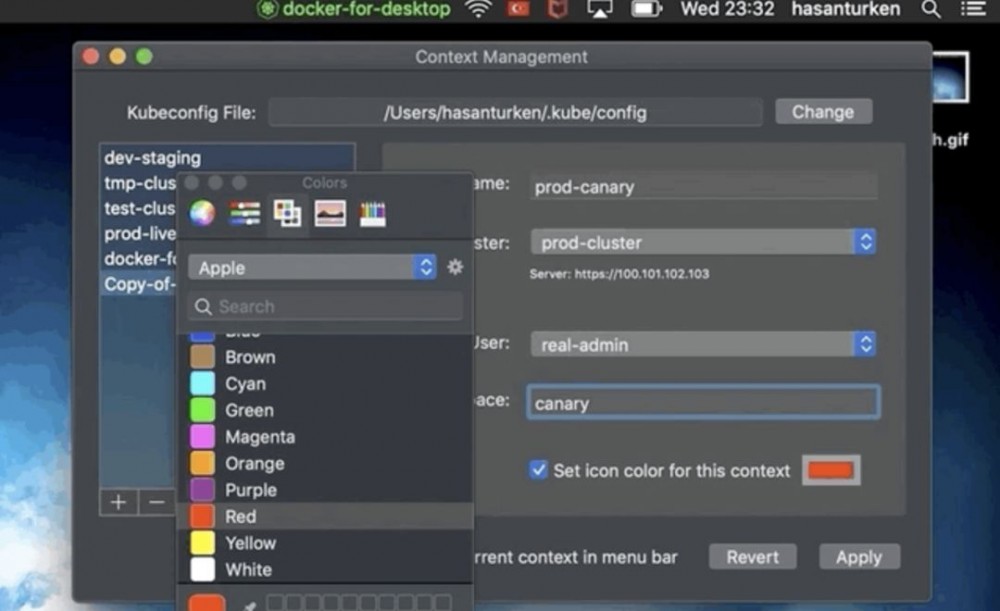Uncheck Set icon color for this context
Viewport: 1000px width, 611px height.
click(538, 470)
